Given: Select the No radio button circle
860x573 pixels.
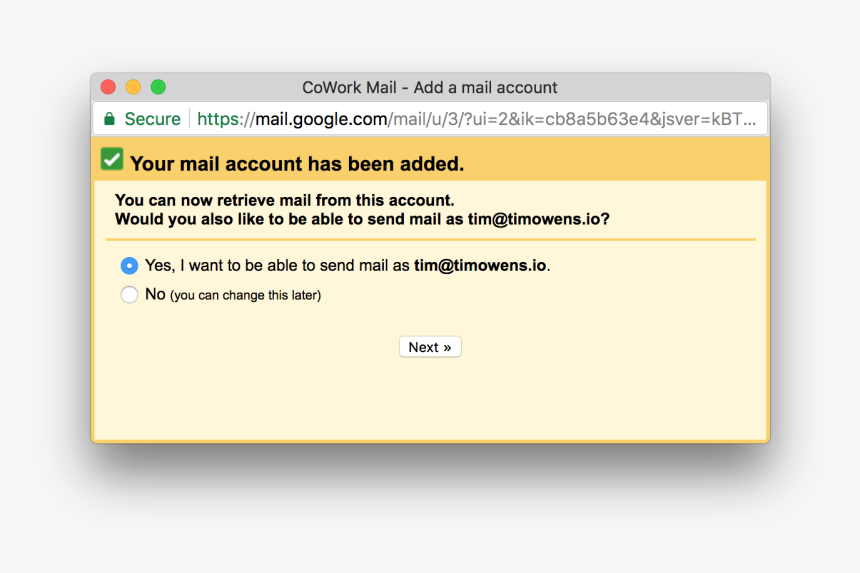Looking at the screenshot, I should coord(129,295).
